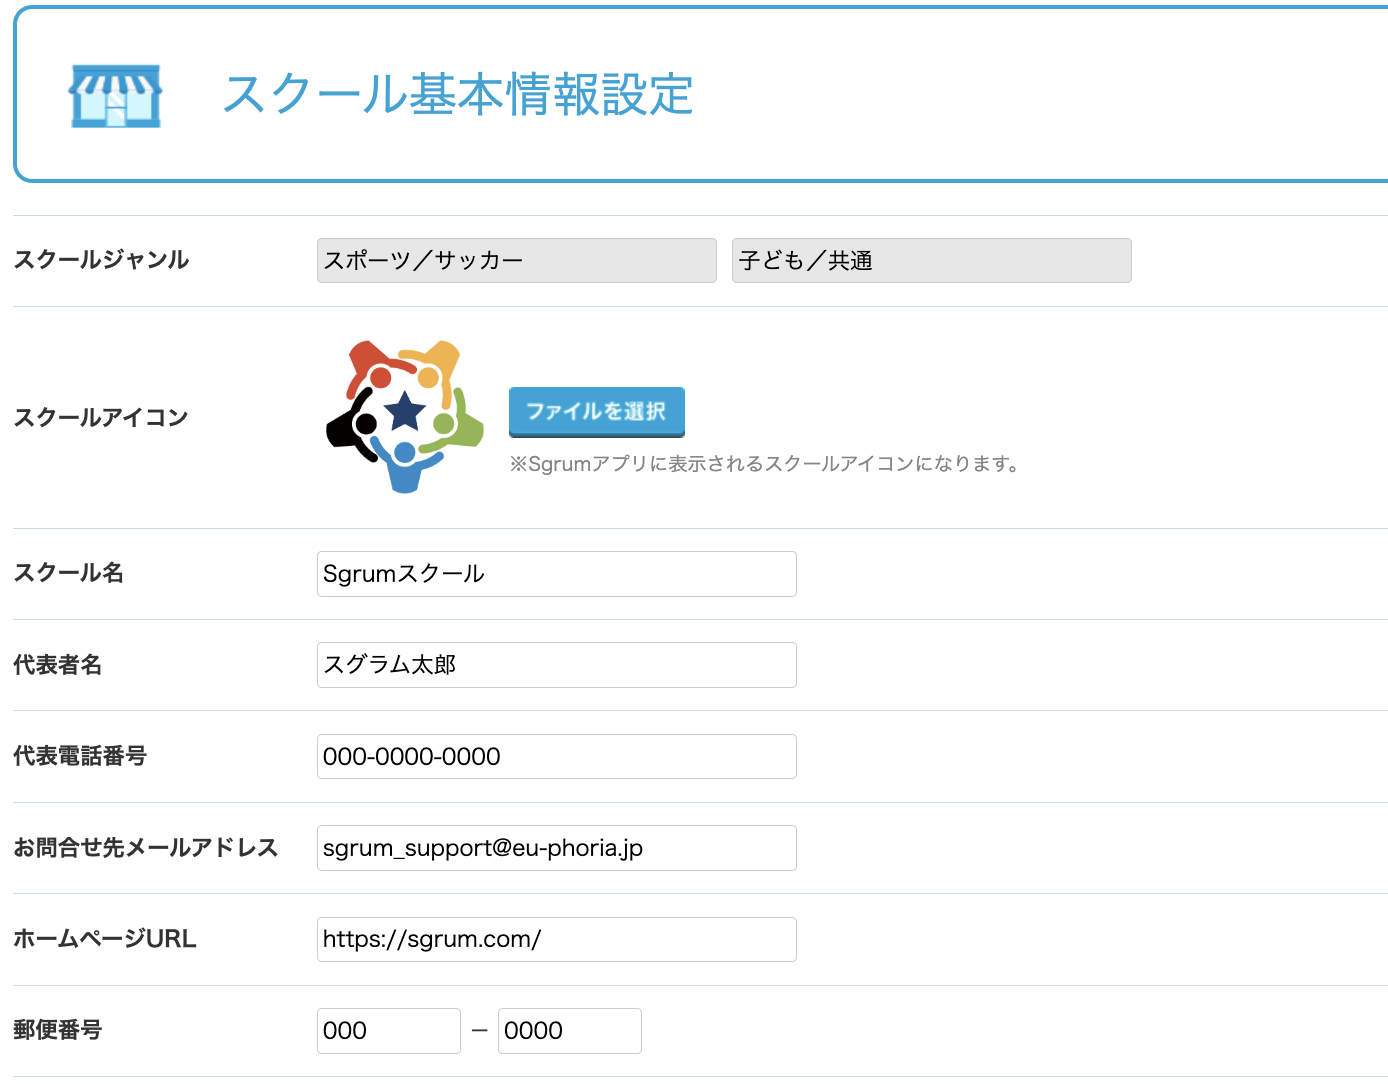1388x1084 pixels.
Task: Click the 代表電話番号 label
Action: tap(80, 756)
